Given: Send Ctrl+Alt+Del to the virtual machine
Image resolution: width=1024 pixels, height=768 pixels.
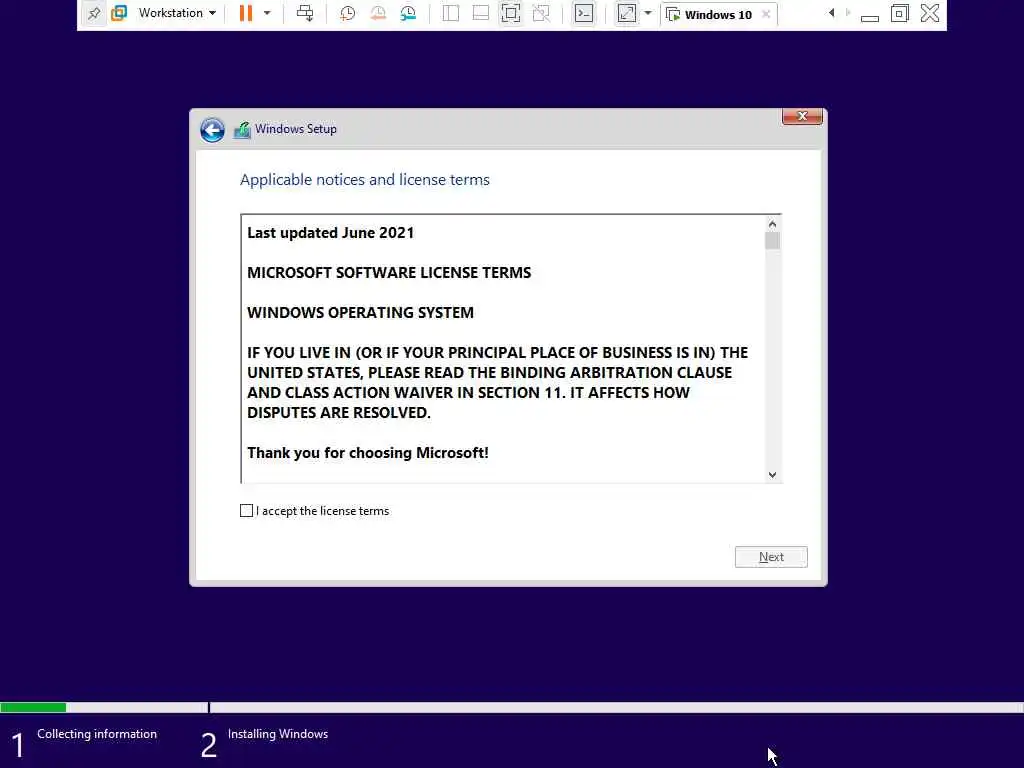Looking at the screenshot, I should [305, 13].
